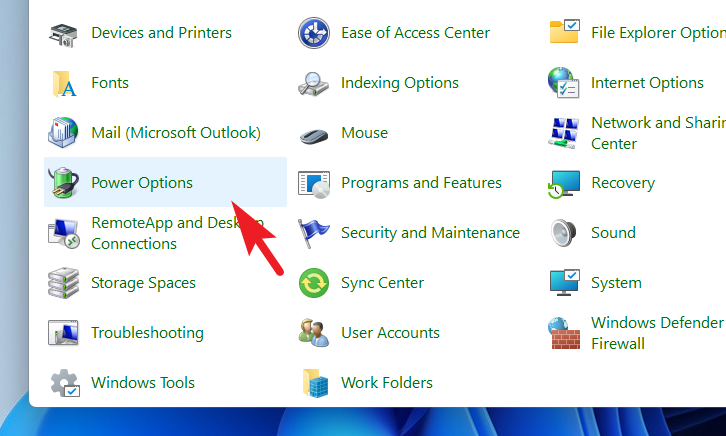Image resolution: width=726 pixels, height=436 pixels.
Task: Click the Internet Options globe icon
Action: [x=563, y=83]
